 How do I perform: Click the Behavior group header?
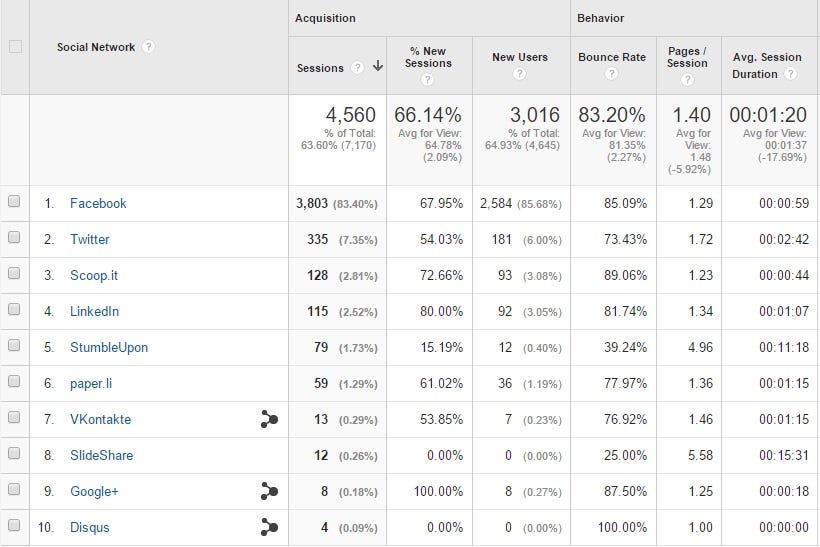tap(600, 18)
